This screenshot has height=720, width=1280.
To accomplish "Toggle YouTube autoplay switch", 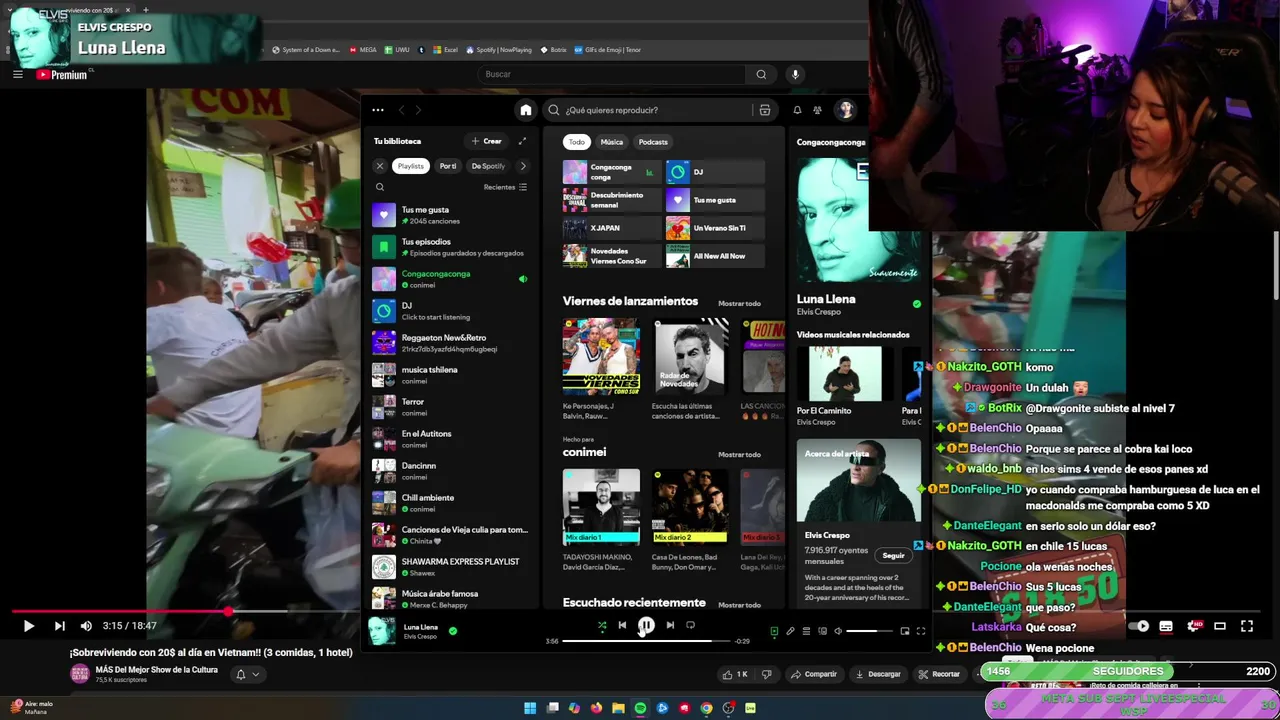I will click(x=1139, y=626).
